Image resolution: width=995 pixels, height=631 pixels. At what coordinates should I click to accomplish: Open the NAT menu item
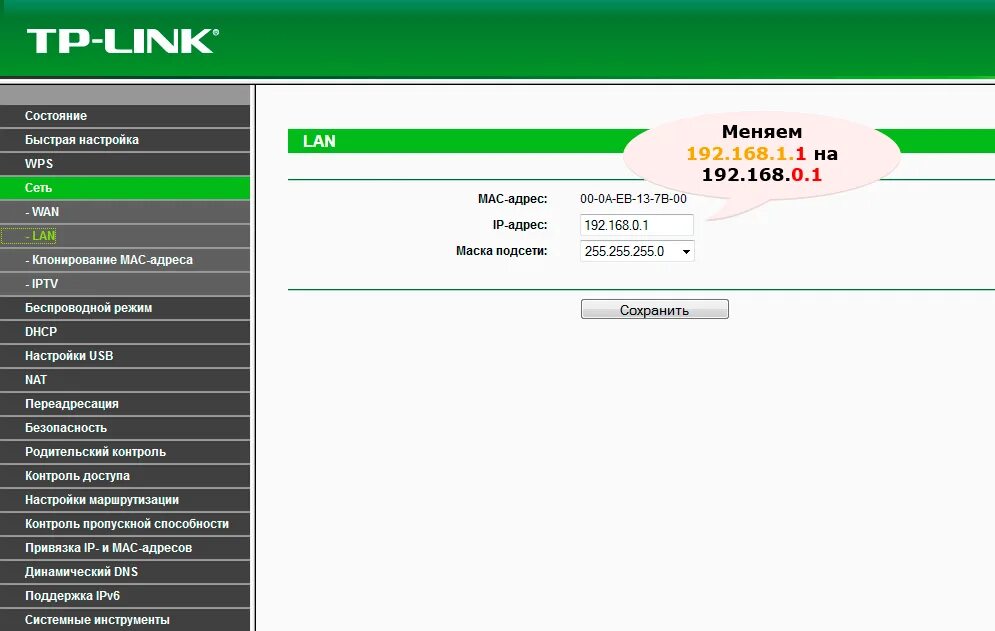tap(125, 380)
